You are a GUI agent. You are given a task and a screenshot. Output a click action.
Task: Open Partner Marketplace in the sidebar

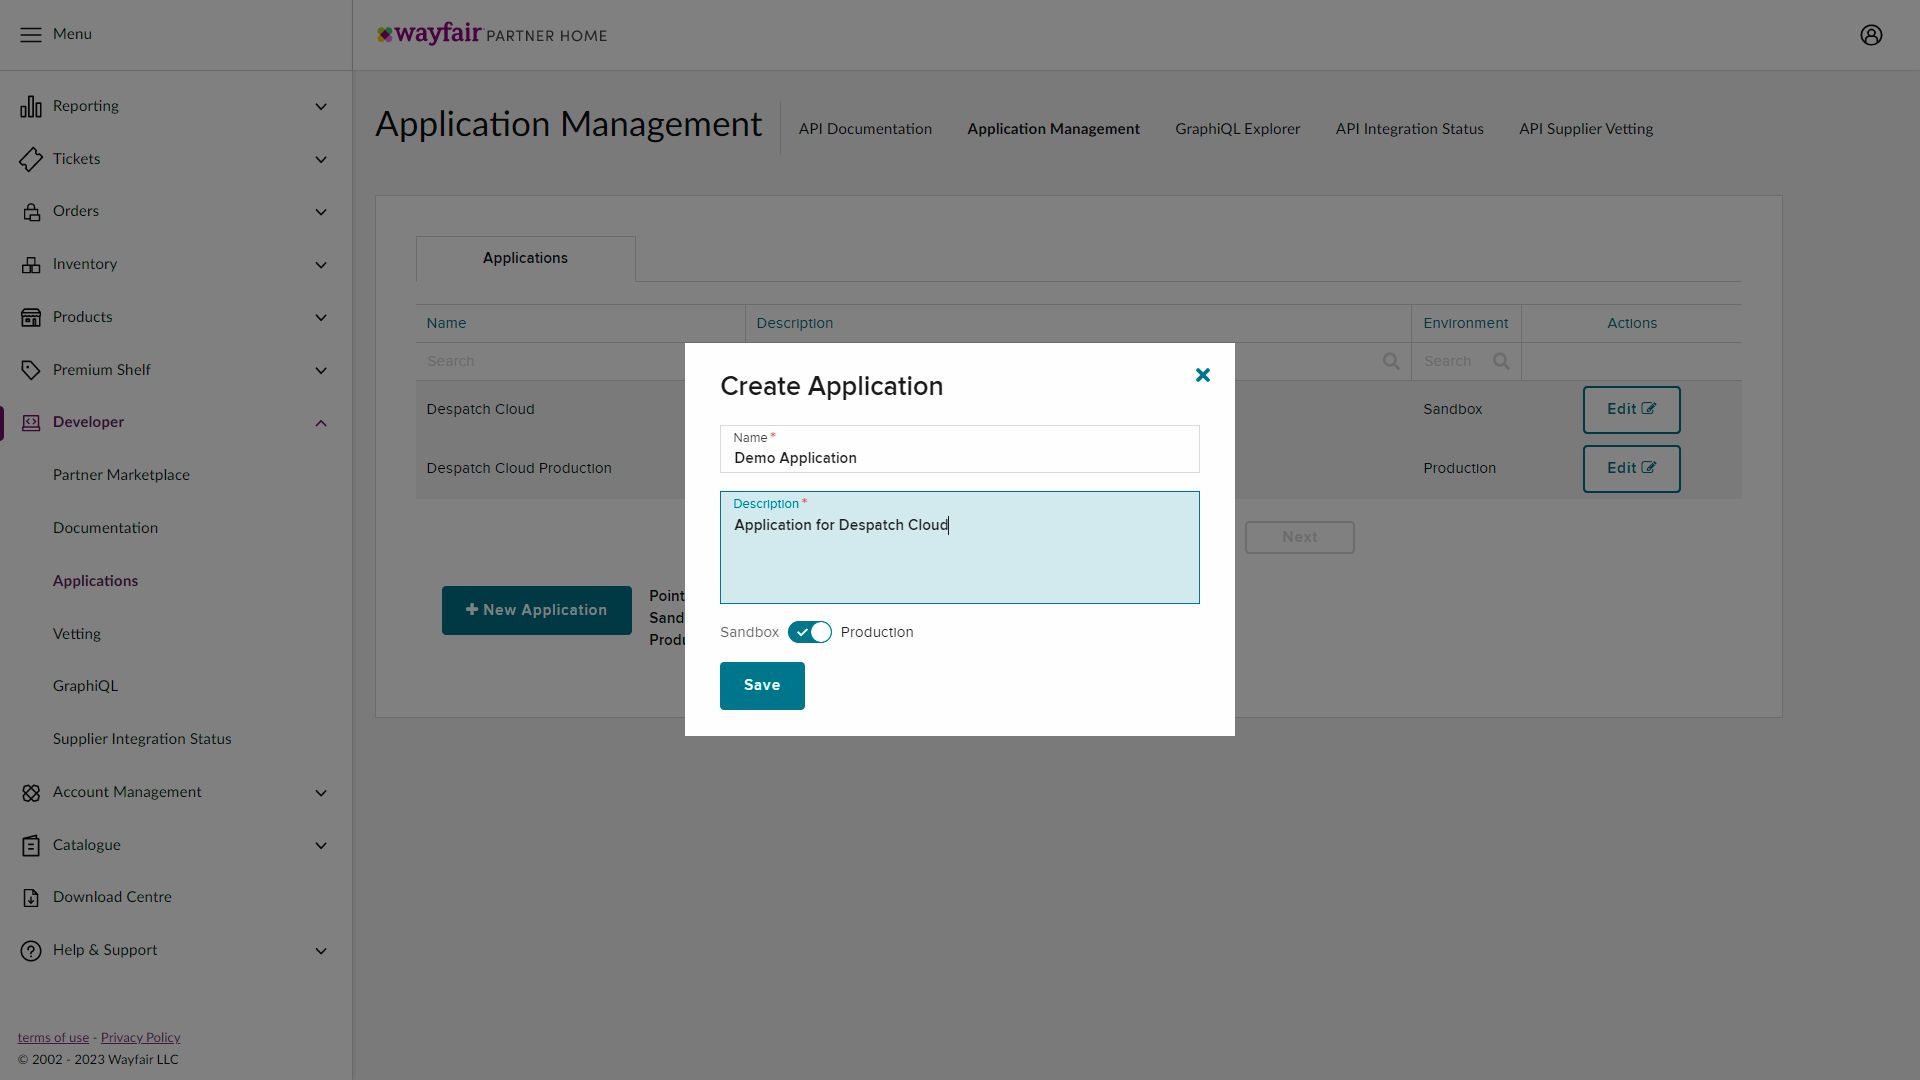[x=121, y=475]
